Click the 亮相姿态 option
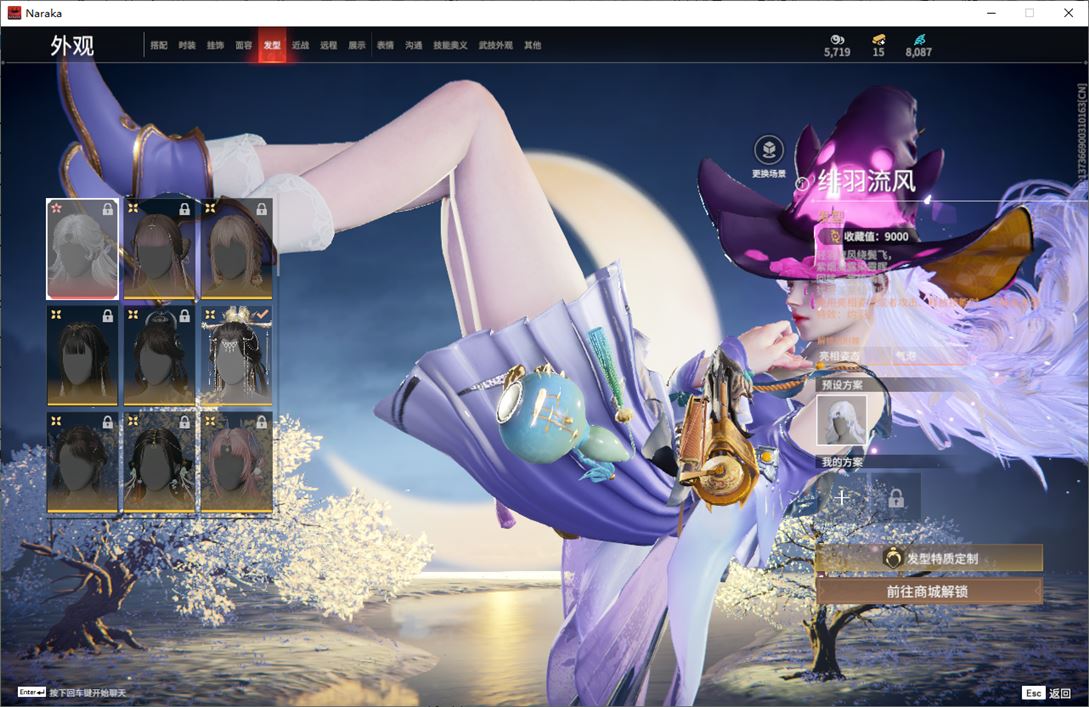Viewport: 1089px width, 707px height. click(839, 356)
